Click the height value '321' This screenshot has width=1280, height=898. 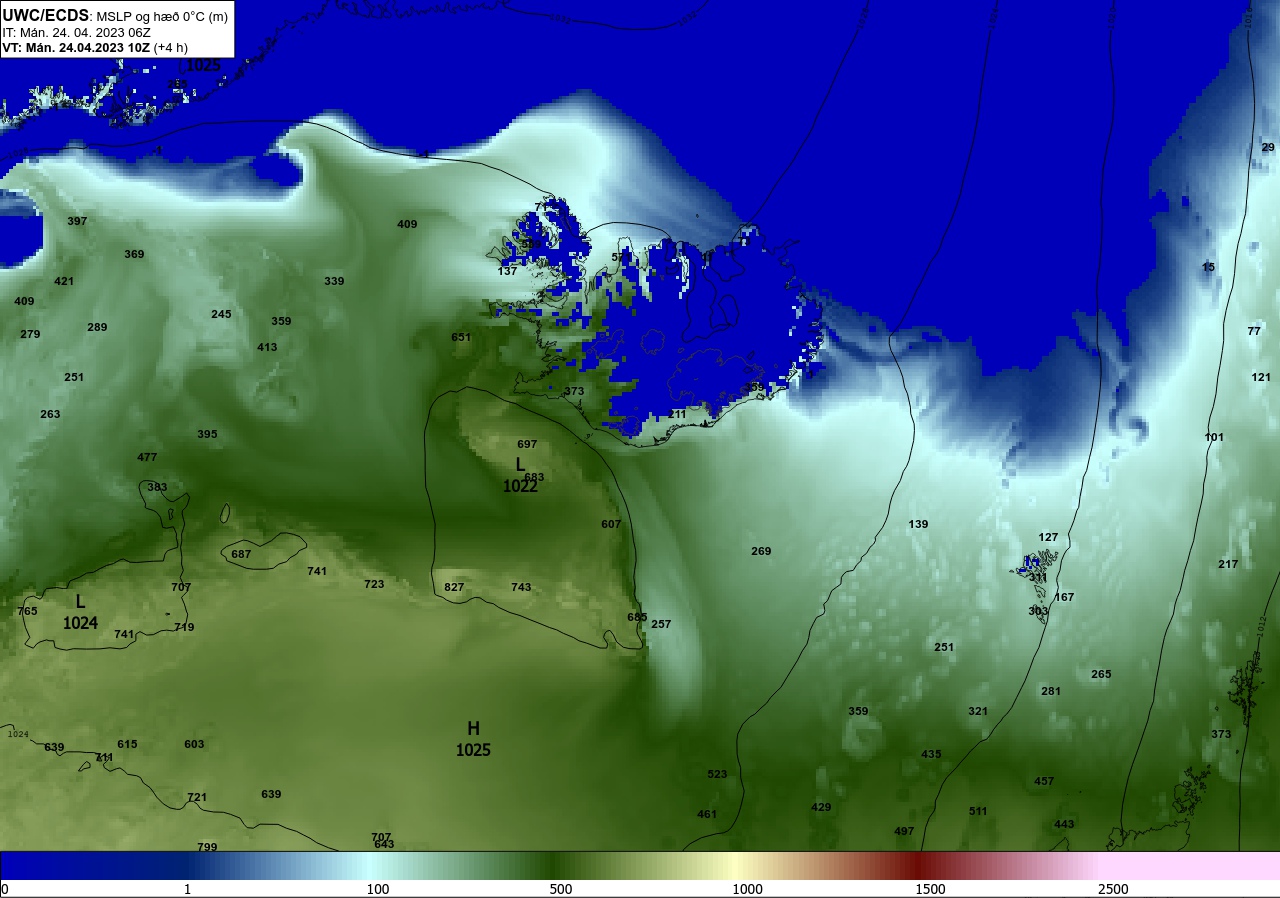(978, 711)
